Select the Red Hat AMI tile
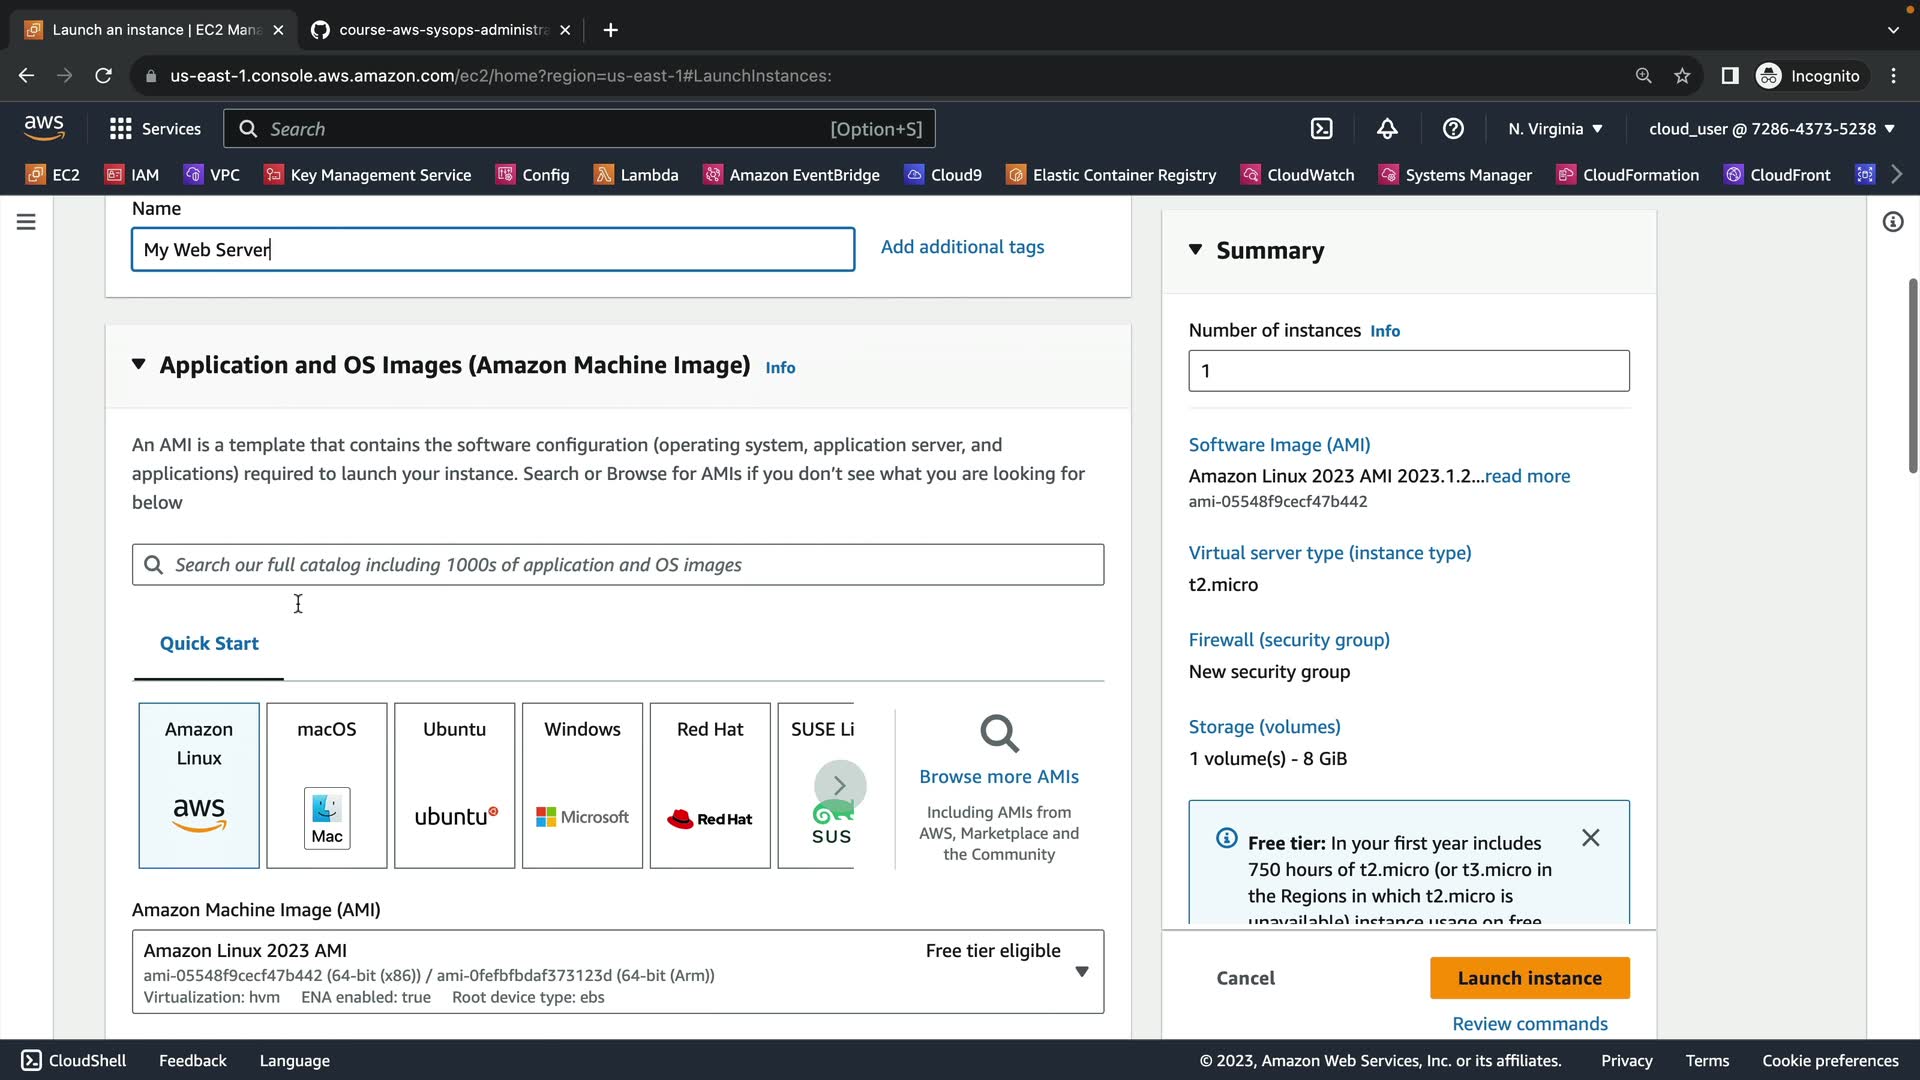This screenshot has width=1920, height=1080. pyautogui.click(x=710, y=785)
